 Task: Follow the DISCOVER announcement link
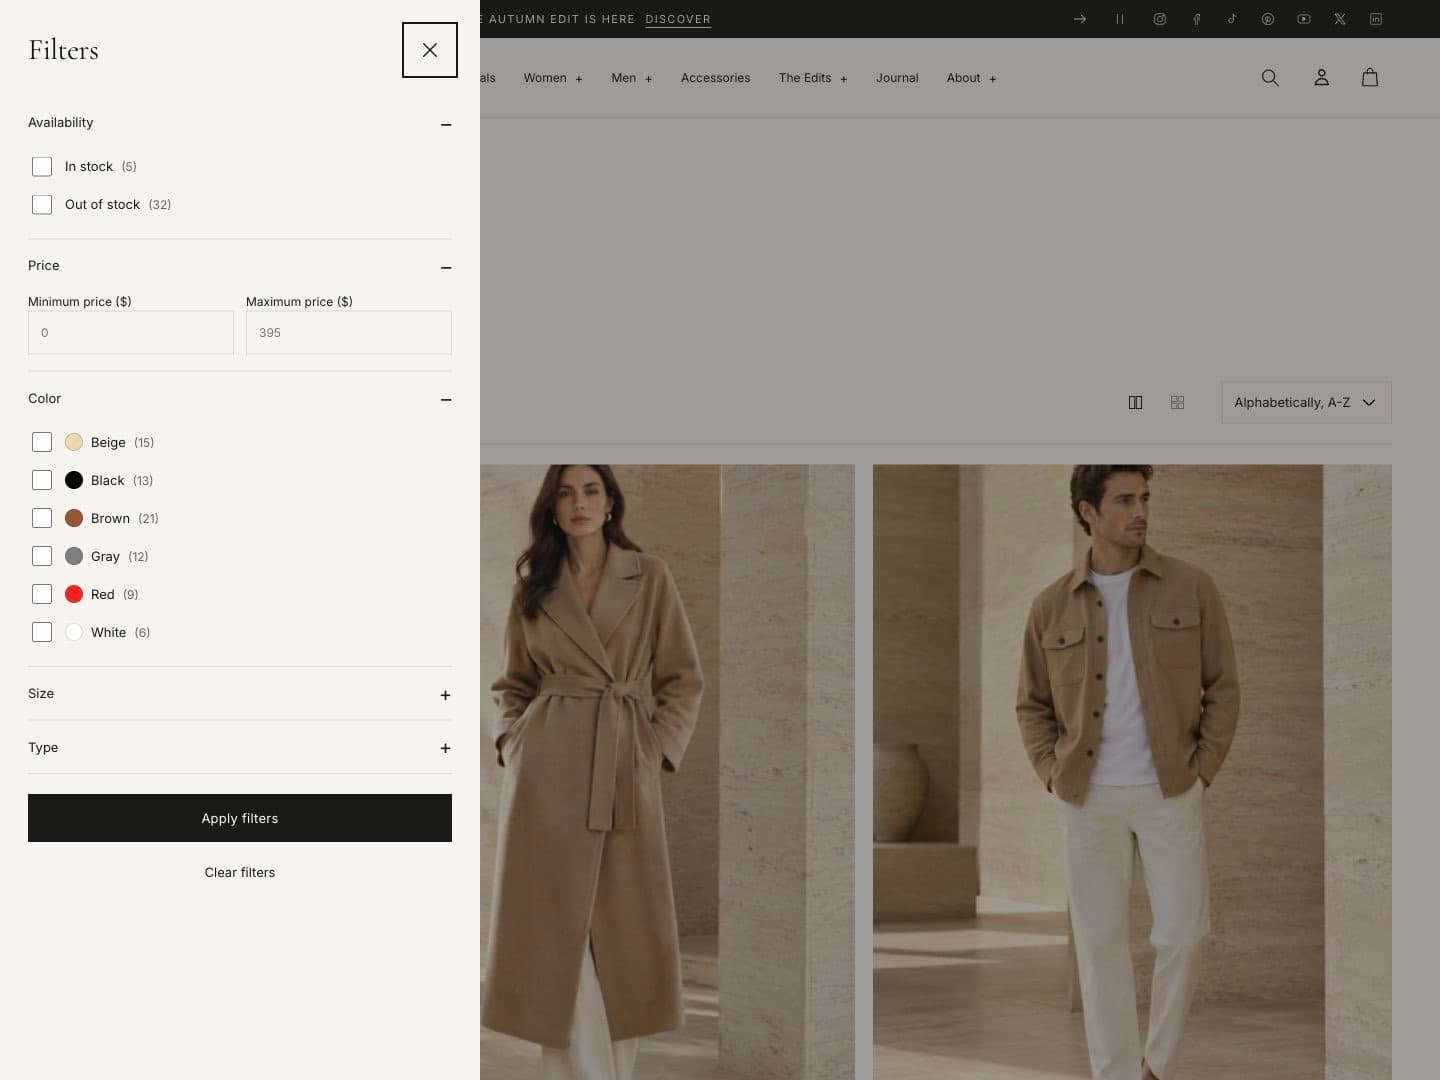coord(678,19)
